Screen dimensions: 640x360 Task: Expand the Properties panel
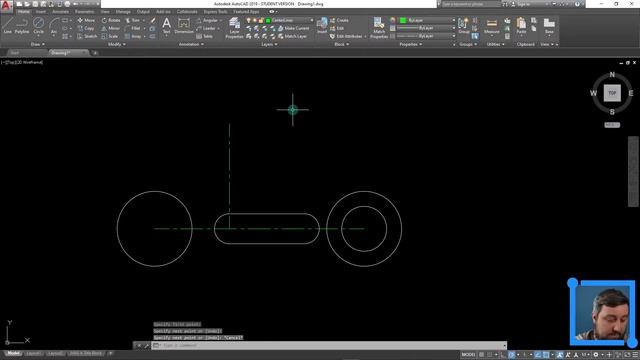click(411, 44)
